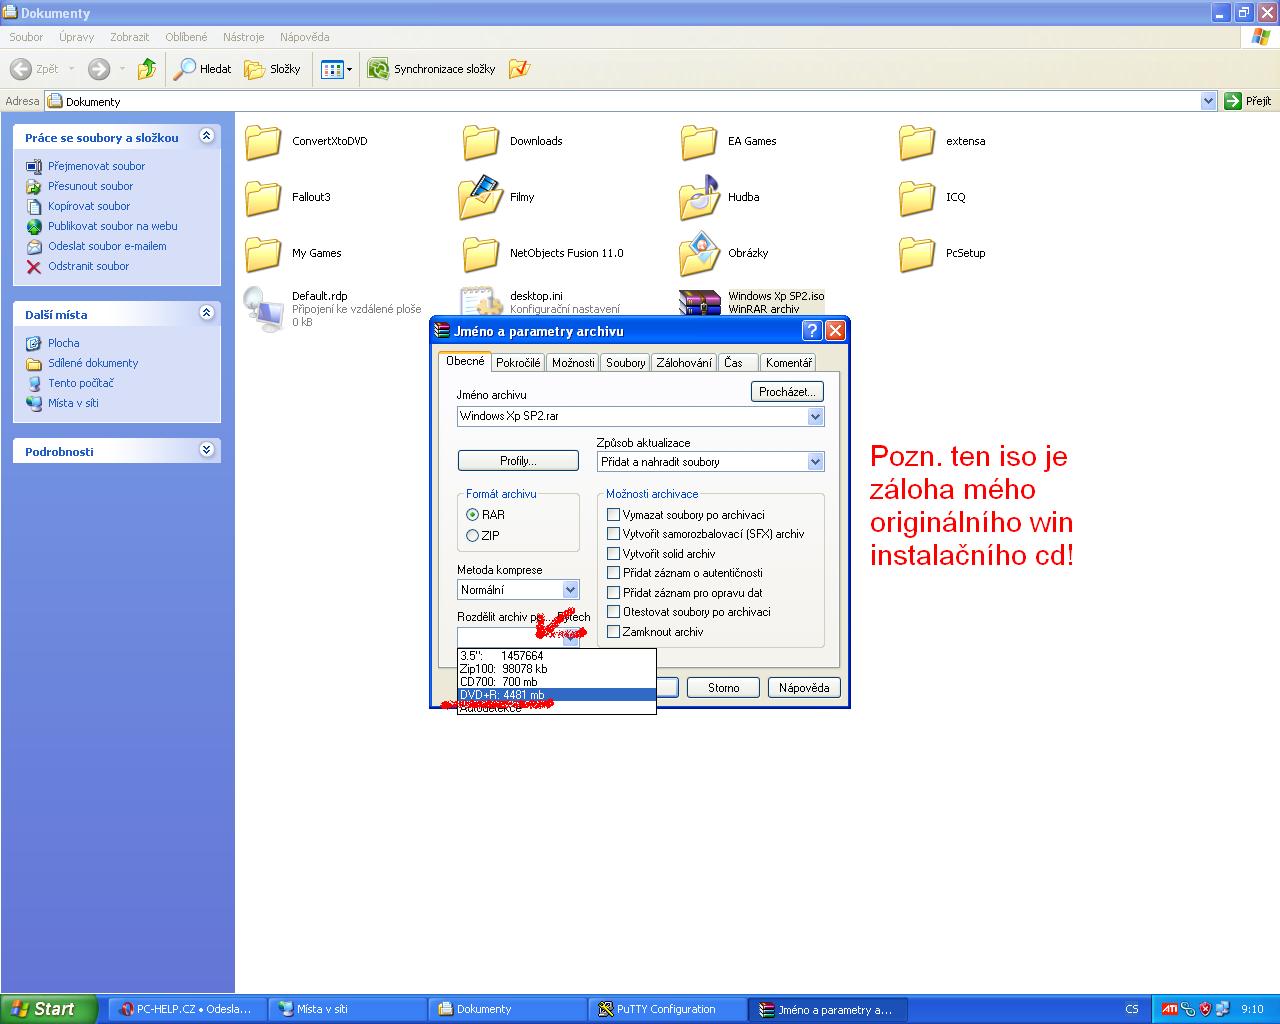Screen dimensions: 1280x1024
Task: Toggle the Složky folders pane
Action: [x=272, y=69]
